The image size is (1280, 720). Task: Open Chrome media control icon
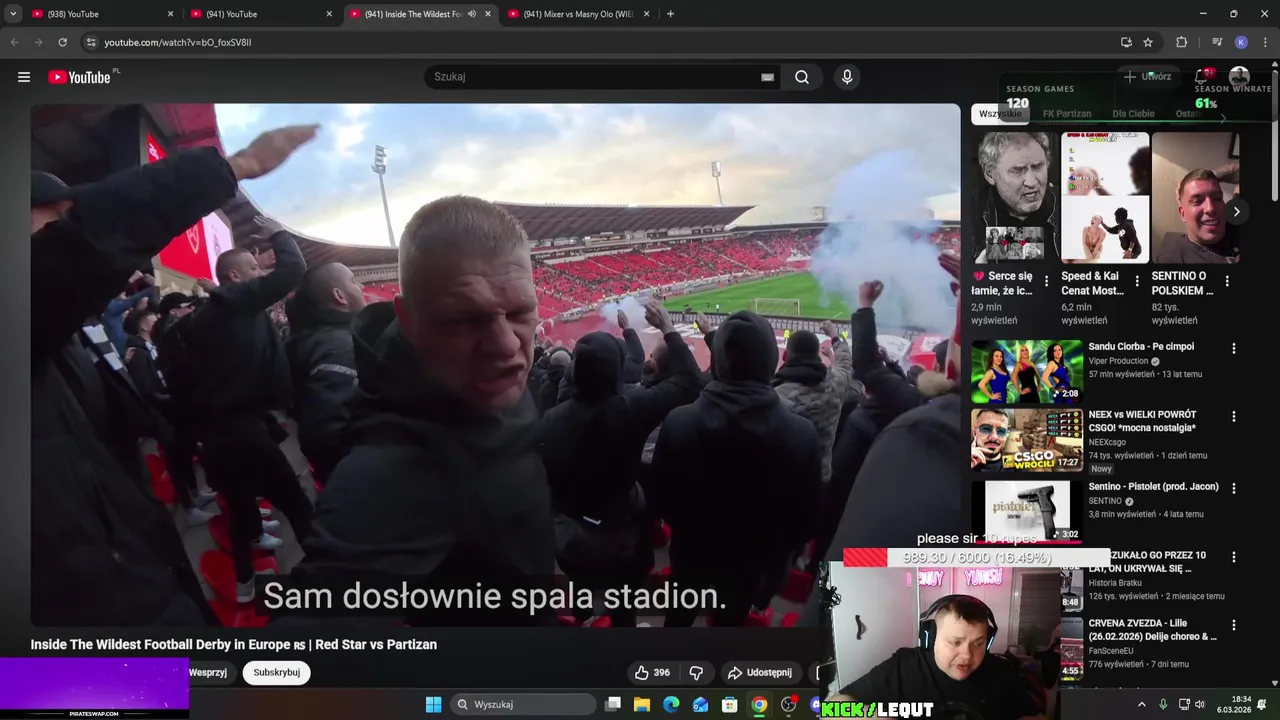point(1217,42)
